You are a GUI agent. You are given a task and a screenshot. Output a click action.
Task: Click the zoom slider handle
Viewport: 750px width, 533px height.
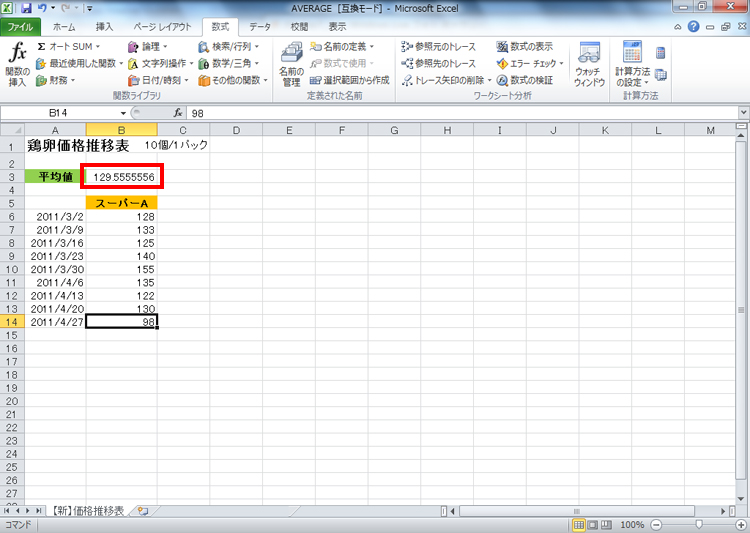coord(699,525)
